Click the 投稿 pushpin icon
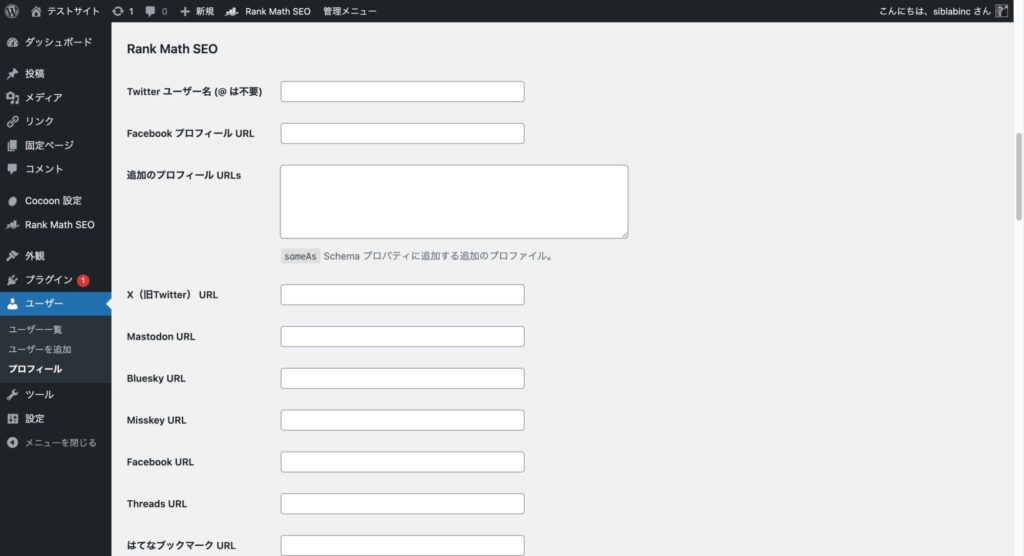The width and height of the screenshot is (1024, 556). click(x=12, y=74)
